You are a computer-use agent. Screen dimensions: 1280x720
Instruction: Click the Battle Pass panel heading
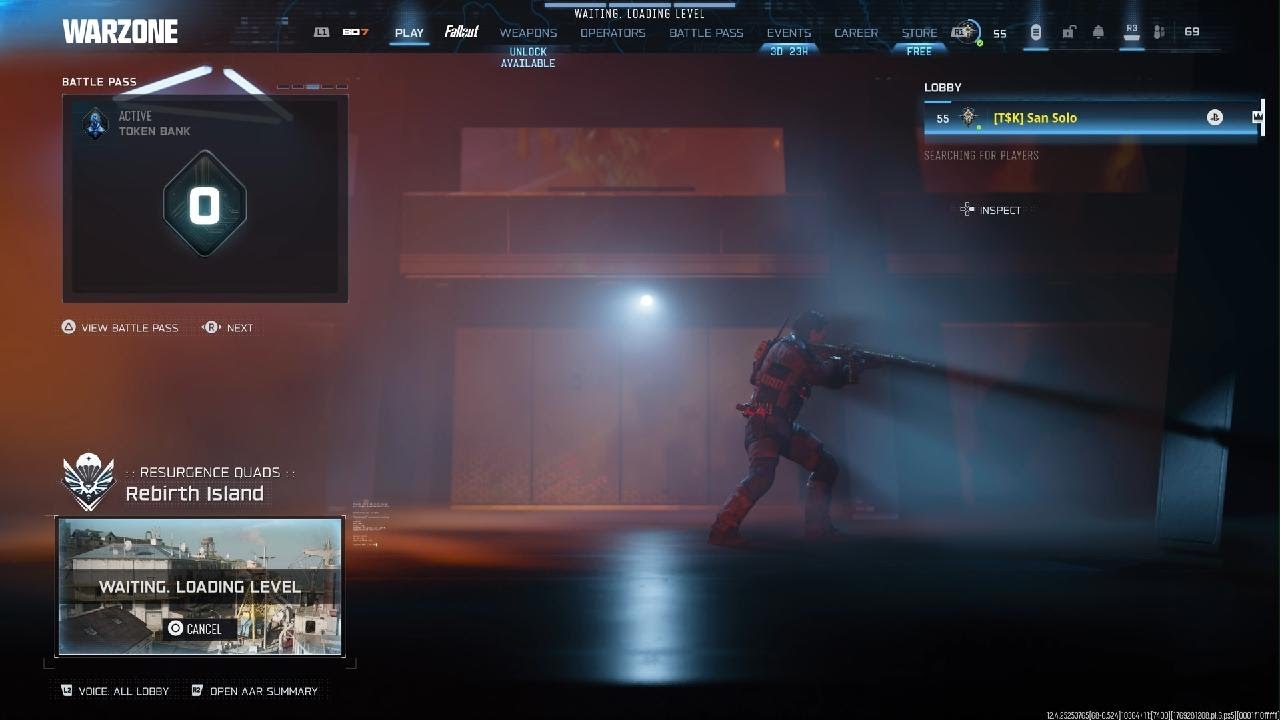click(x=99, y=82)
